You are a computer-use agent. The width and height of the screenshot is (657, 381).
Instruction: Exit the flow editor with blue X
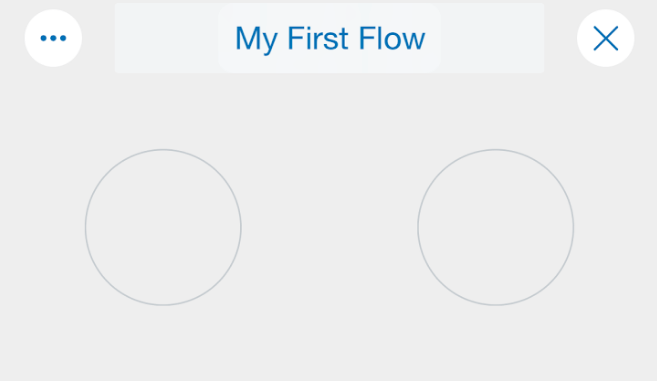[x=605, y=38]
